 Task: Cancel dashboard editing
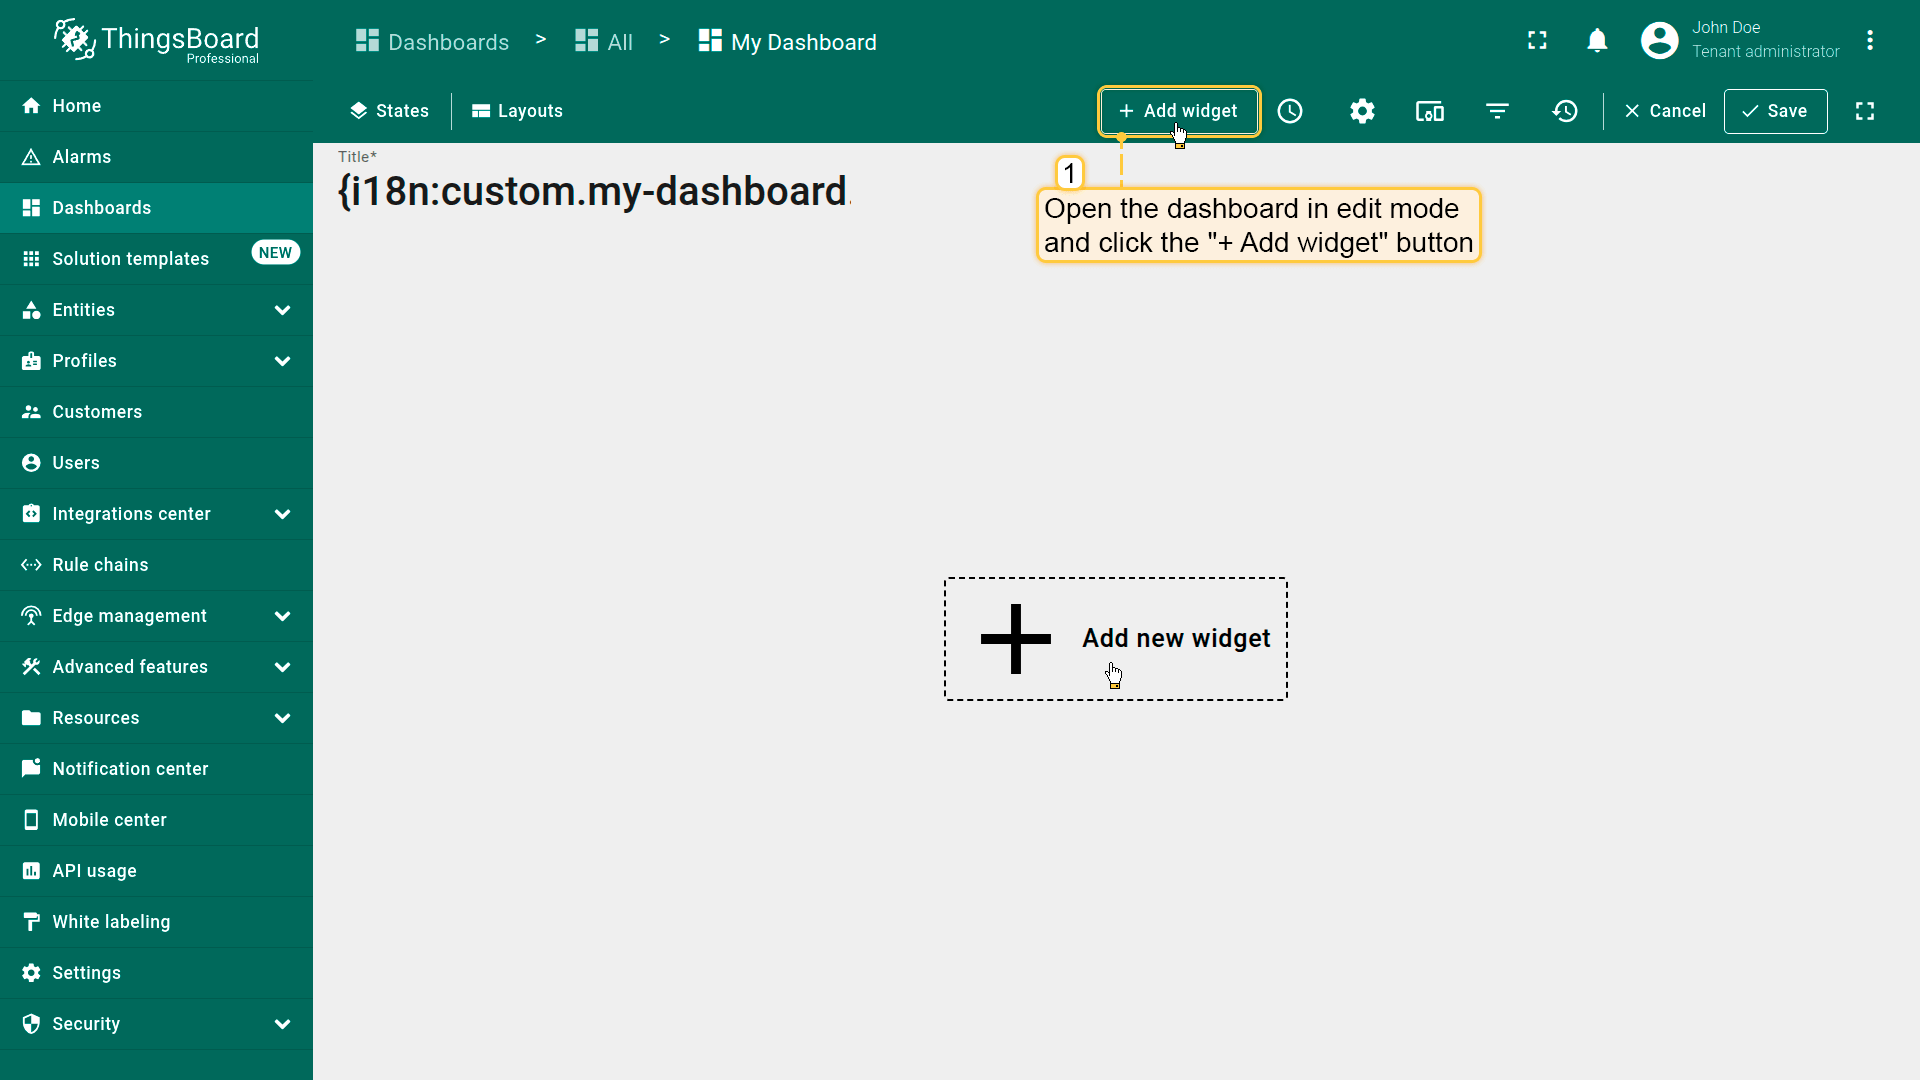[x=1665, y=111]
